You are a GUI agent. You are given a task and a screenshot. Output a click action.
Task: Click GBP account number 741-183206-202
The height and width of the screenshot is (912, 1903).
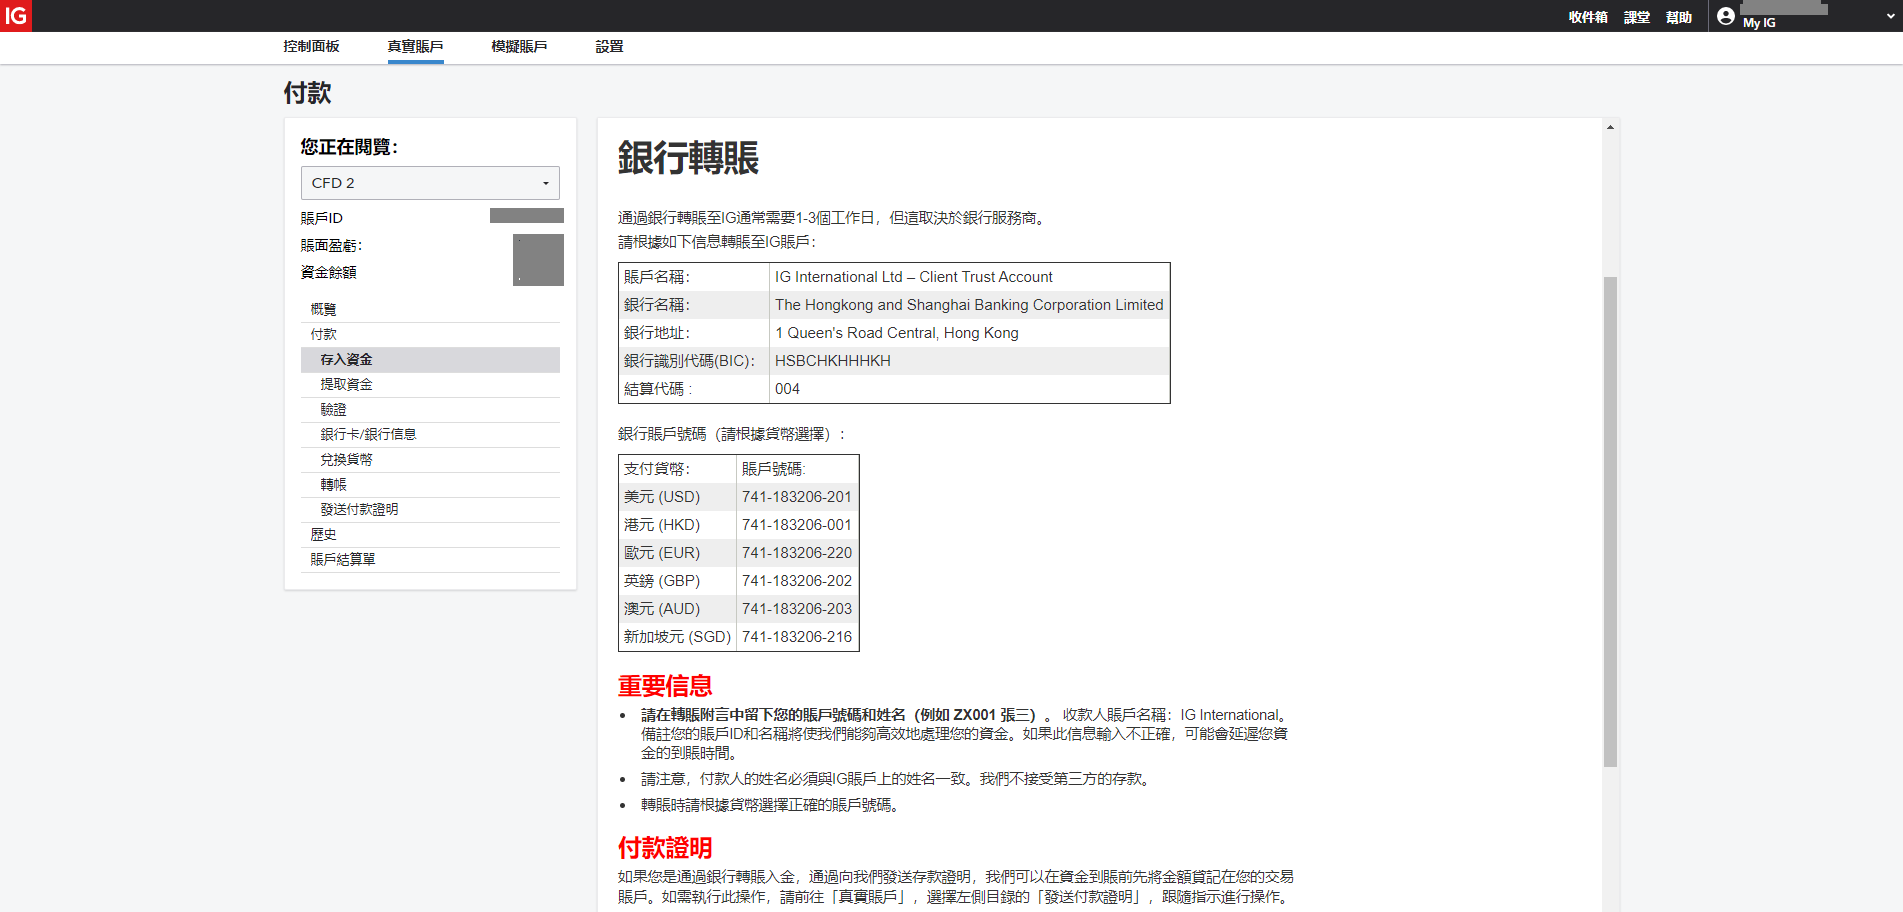(797, 581)
